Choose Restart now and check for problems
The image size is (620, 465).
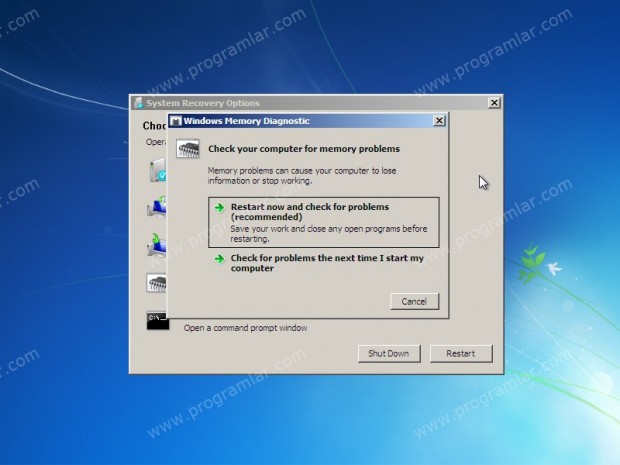pos(323,222)
